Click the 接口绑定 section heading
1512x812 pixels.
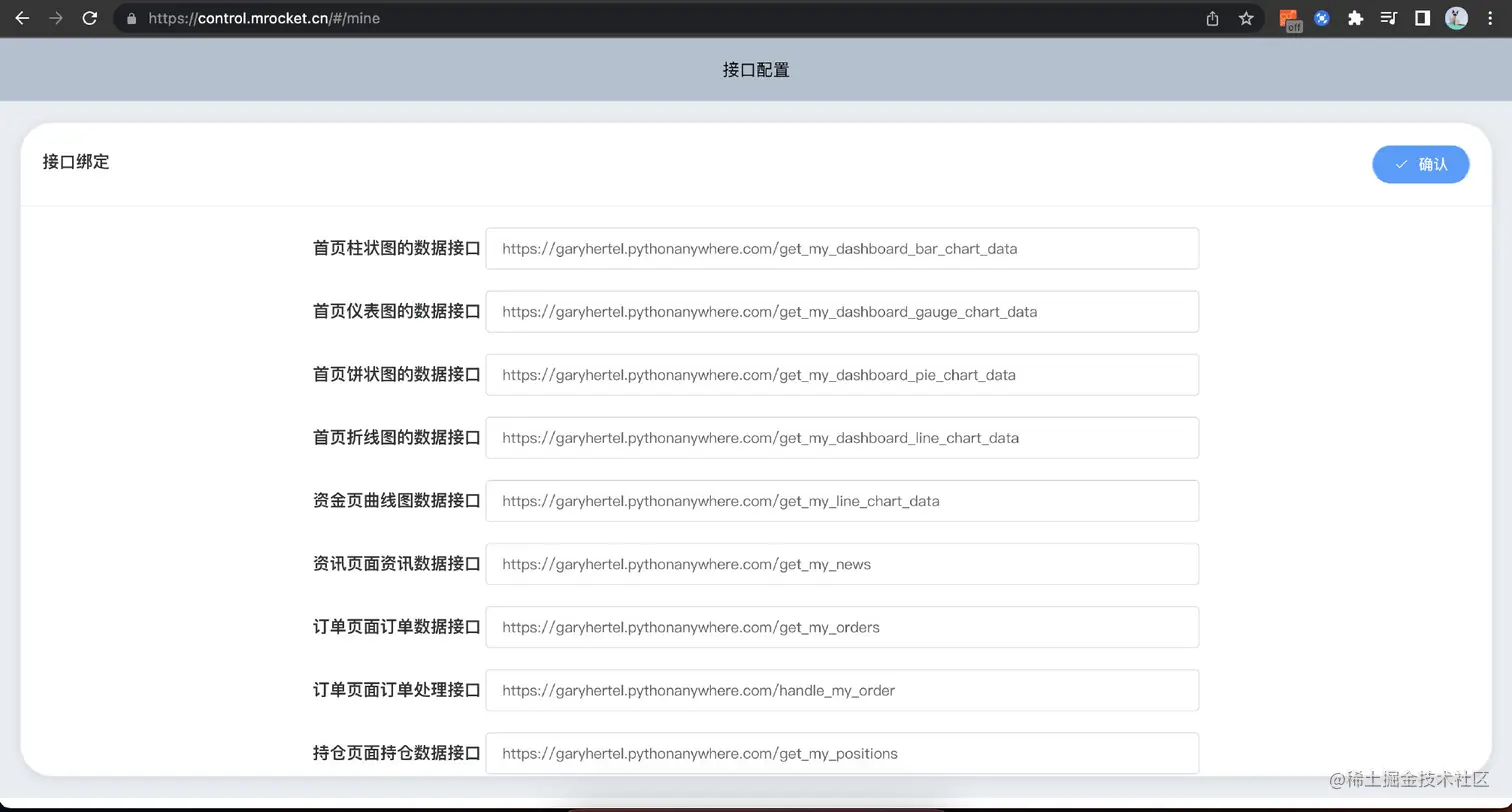76,162
